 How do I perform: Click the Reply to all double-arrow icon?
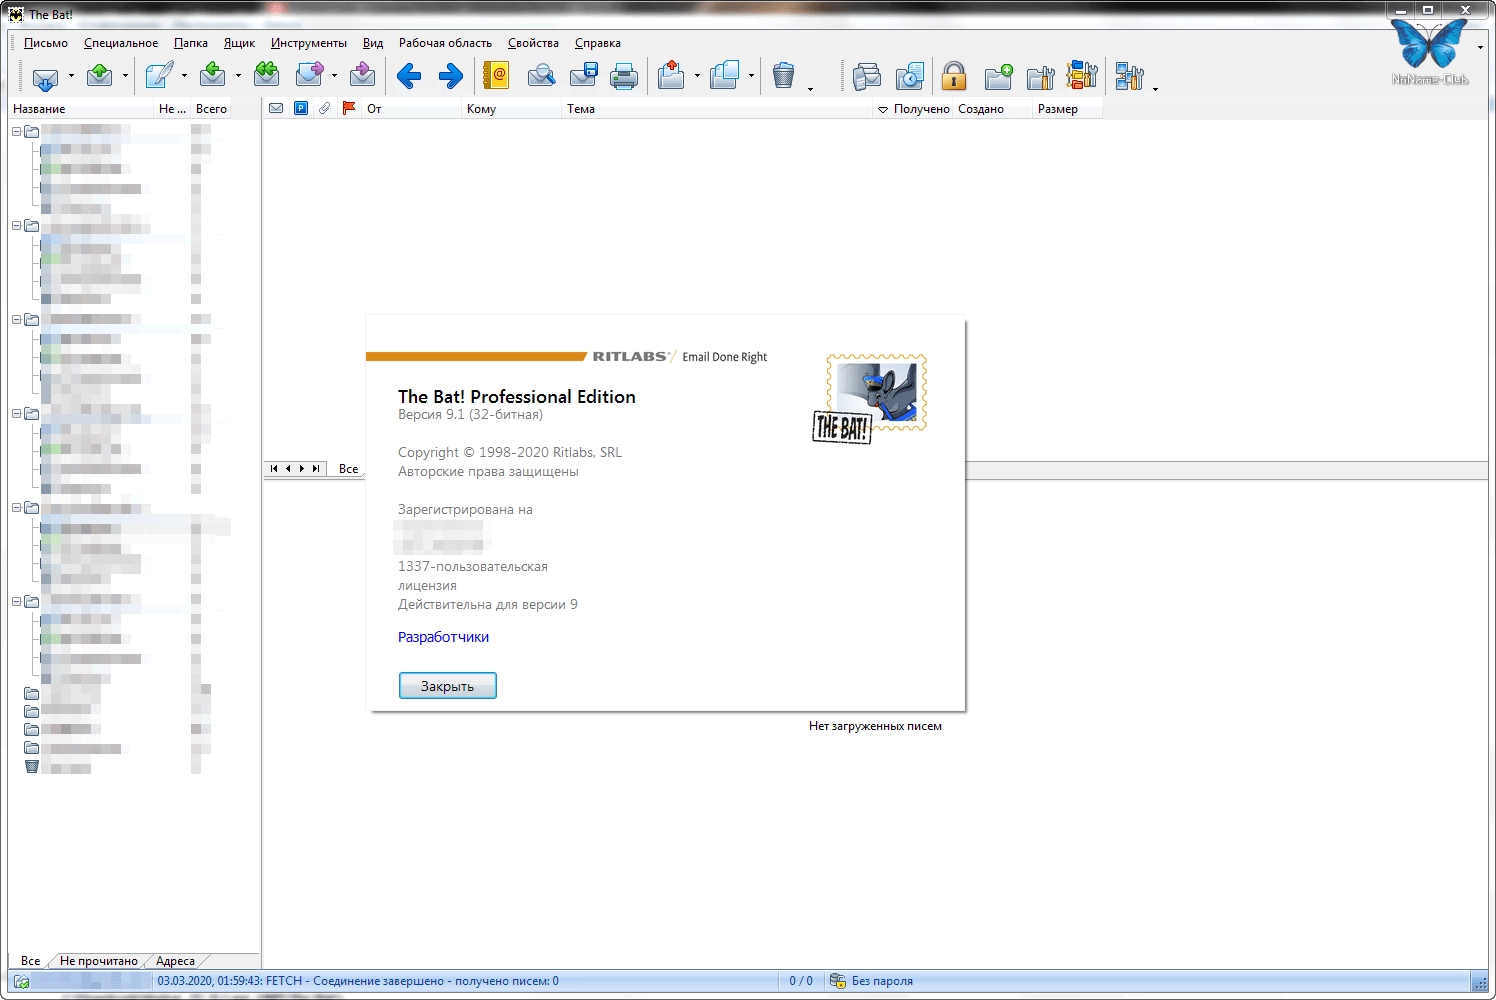(x=266, y=75)
